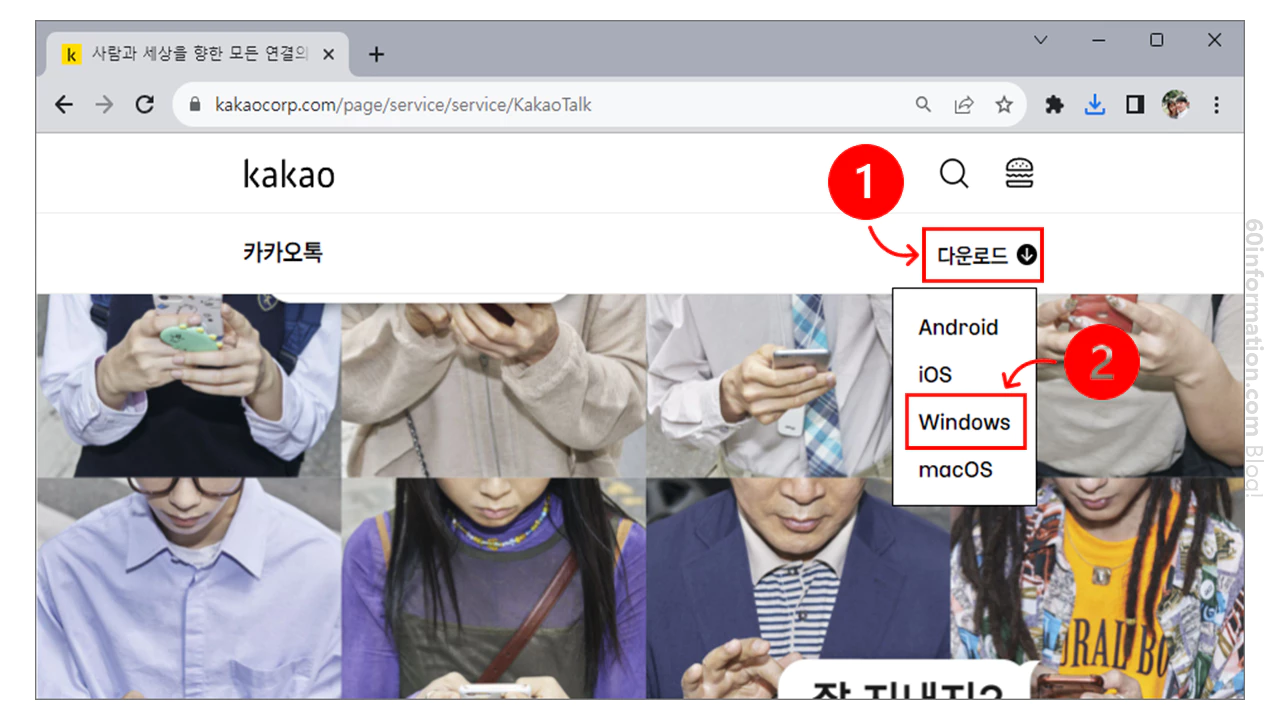Open the tab search chevron
1280x720 pixels.
(1041, 40)
